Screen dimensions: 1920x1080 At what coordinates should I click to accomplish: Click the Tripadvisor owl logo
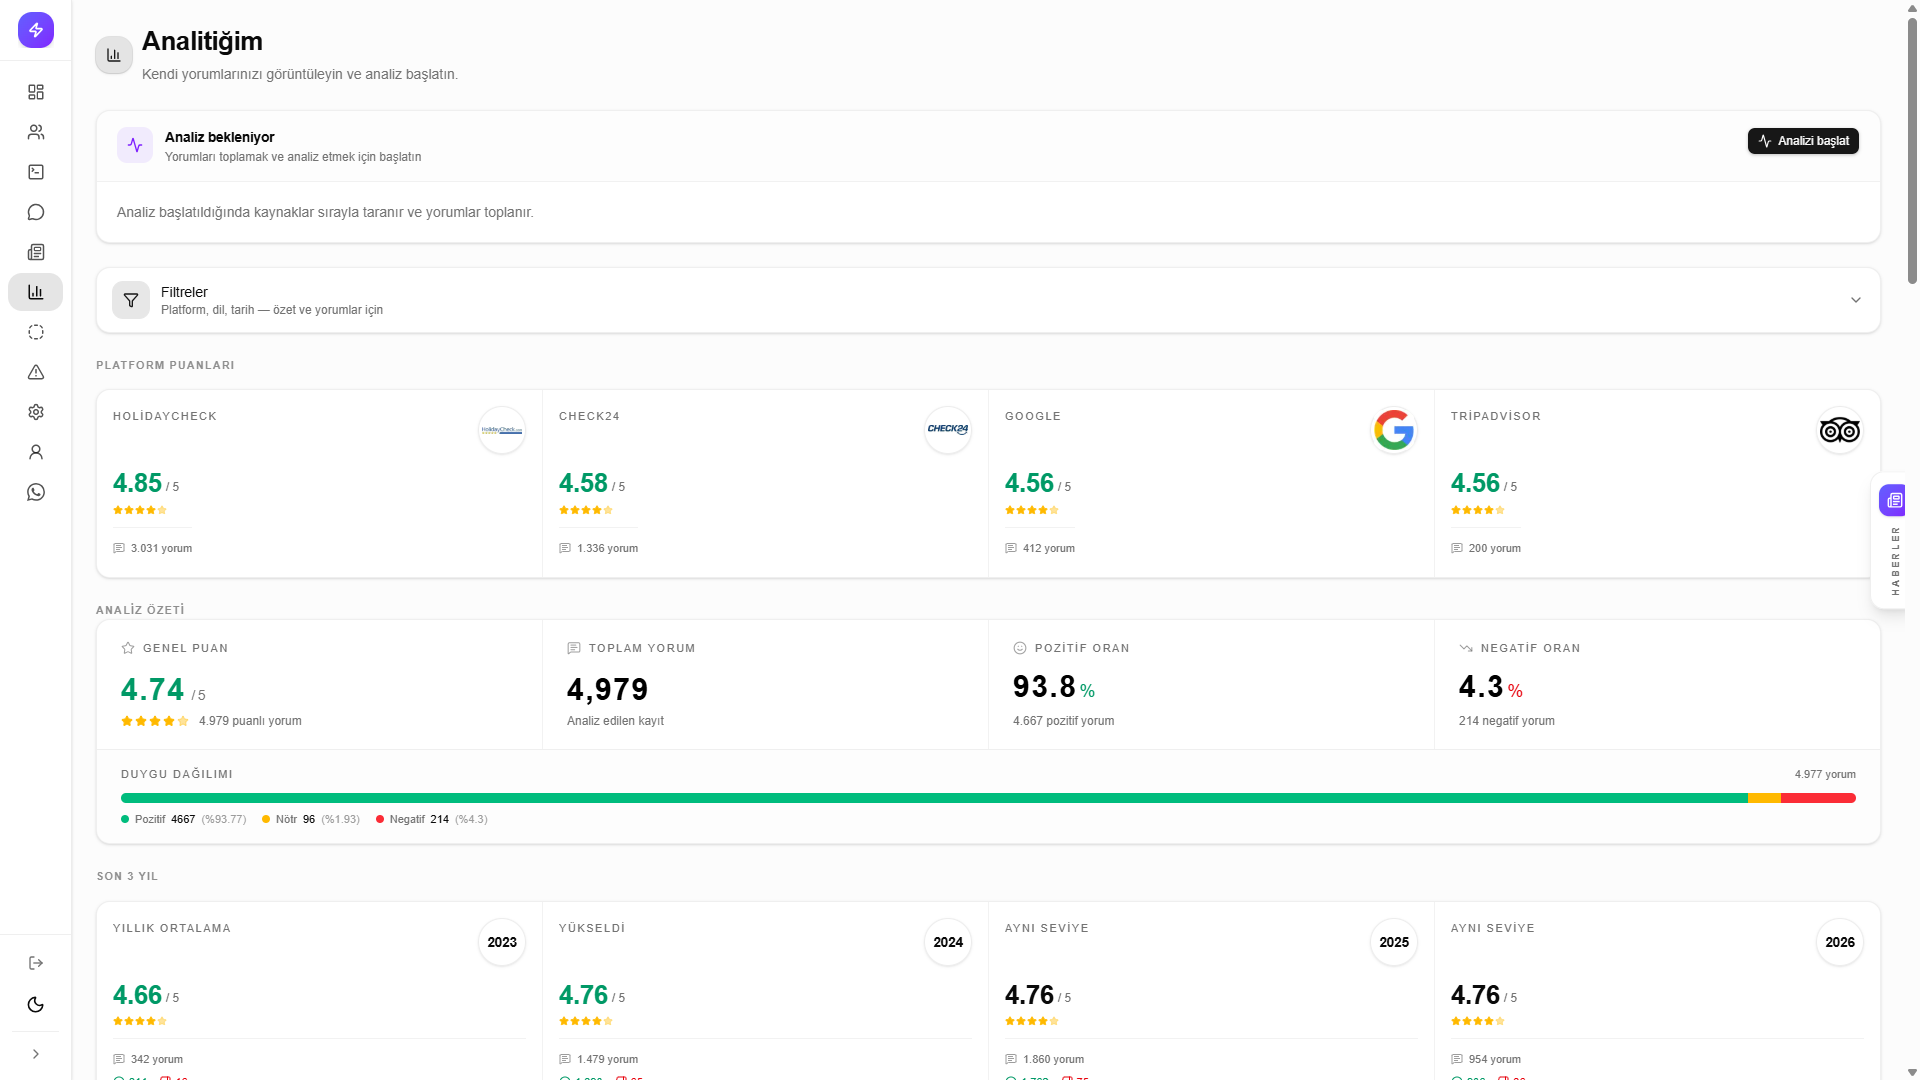1839,430
